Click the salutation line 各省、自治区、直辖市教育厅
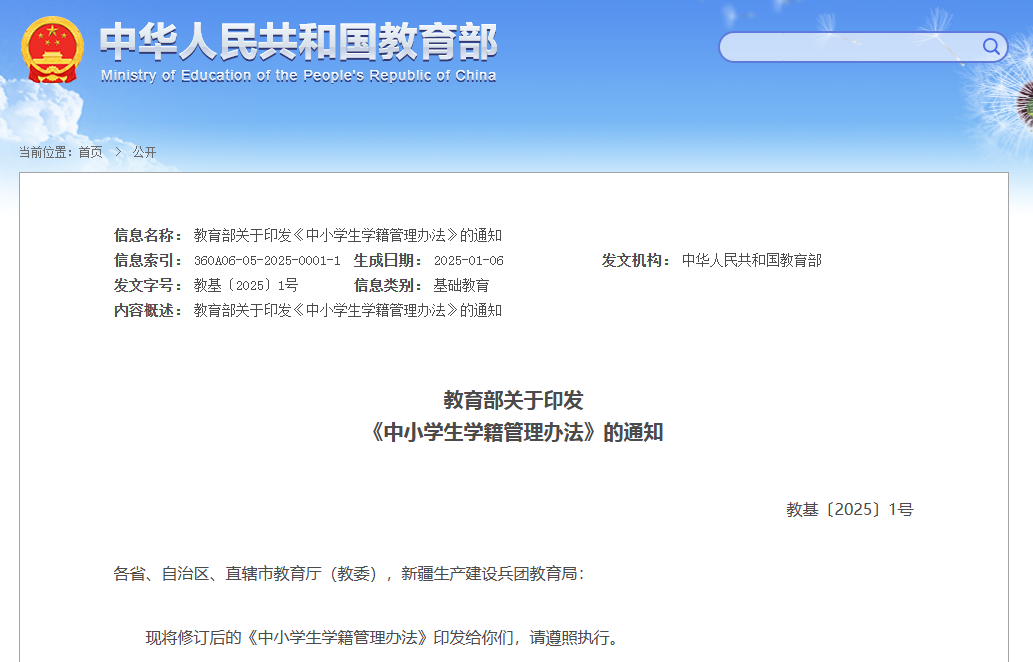 pos(349,574)
